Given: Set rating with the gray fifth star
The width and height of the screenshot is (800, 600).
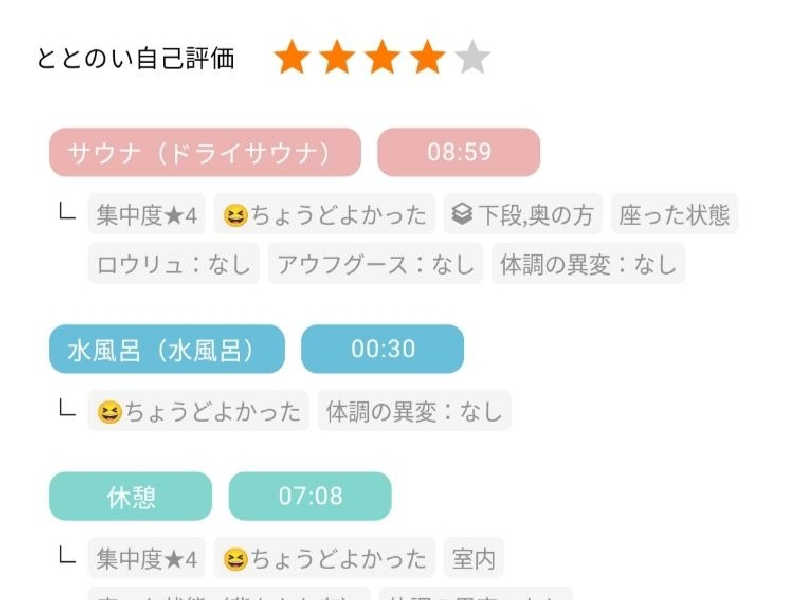Looking at the screenshot, I should [x=472, y=57].
